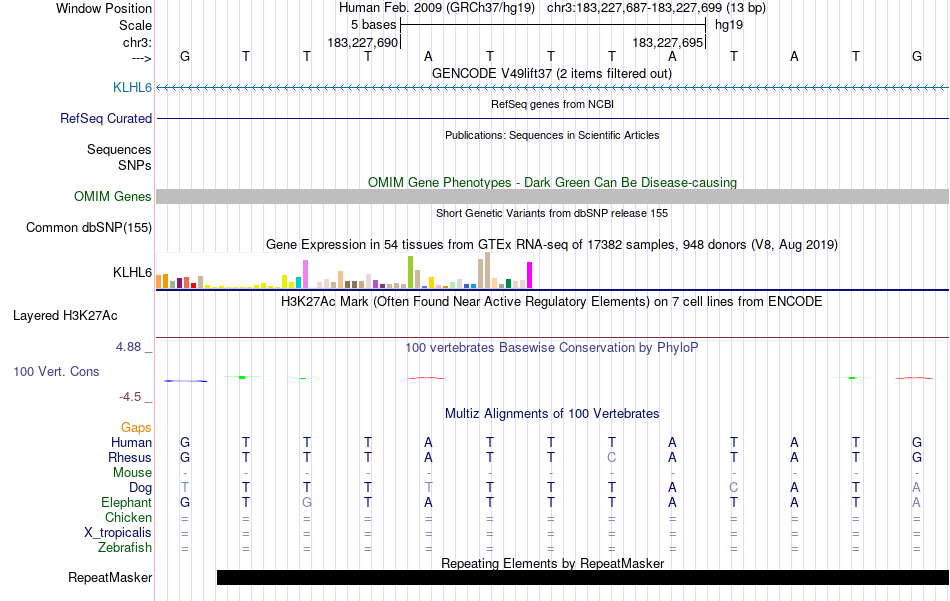Open GENCODE V49lift37 track title
The image size is (950, 601).
tap(551, 73)
